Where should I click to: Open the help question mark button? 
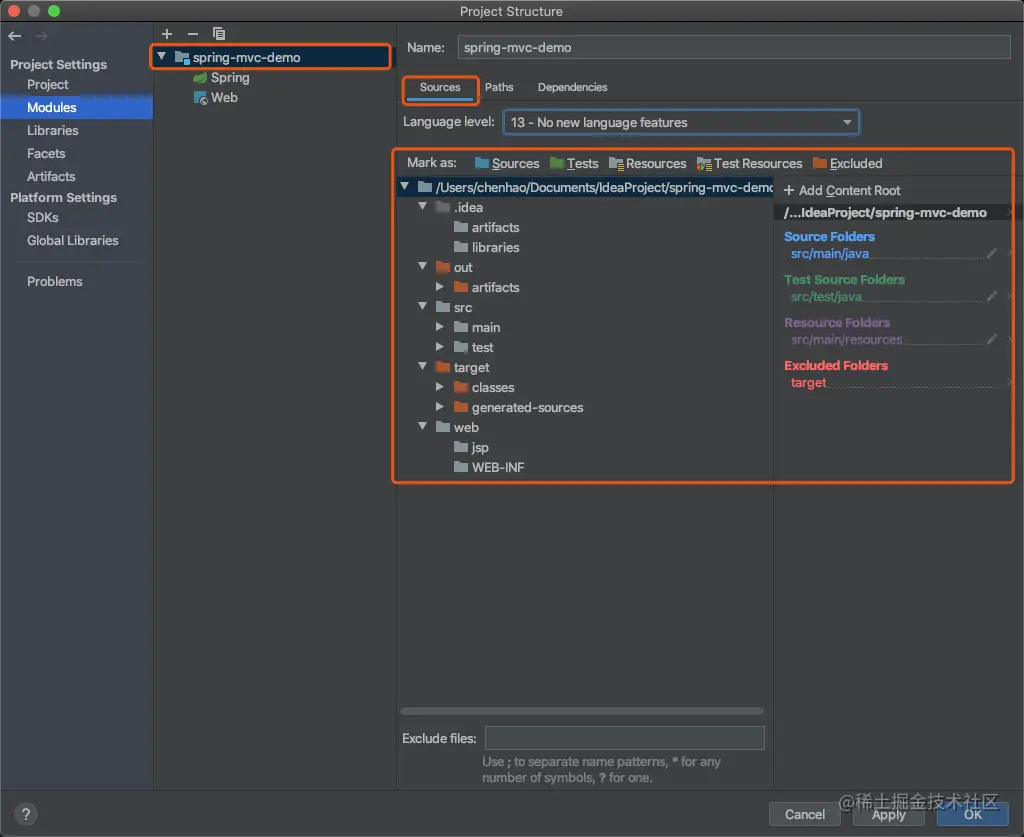25,814
